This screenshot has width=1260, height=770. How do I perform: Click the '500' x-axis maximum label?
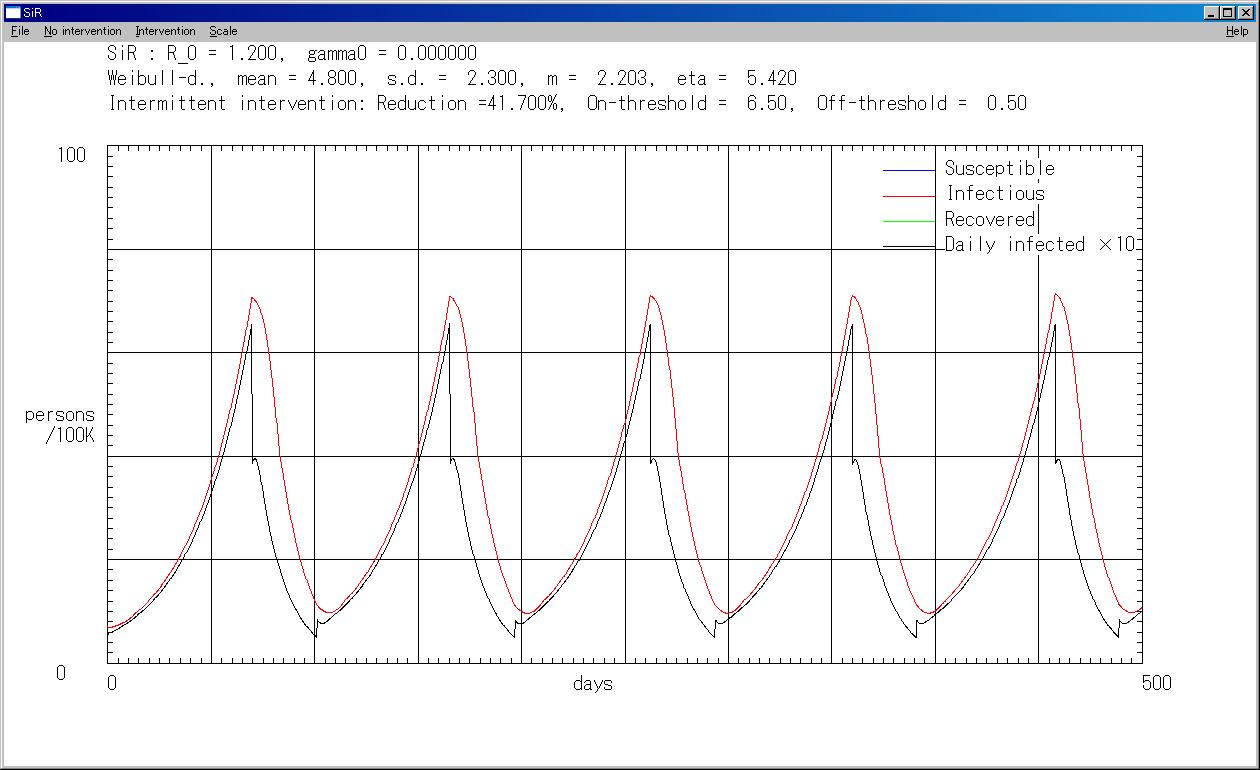point(1156,683)
